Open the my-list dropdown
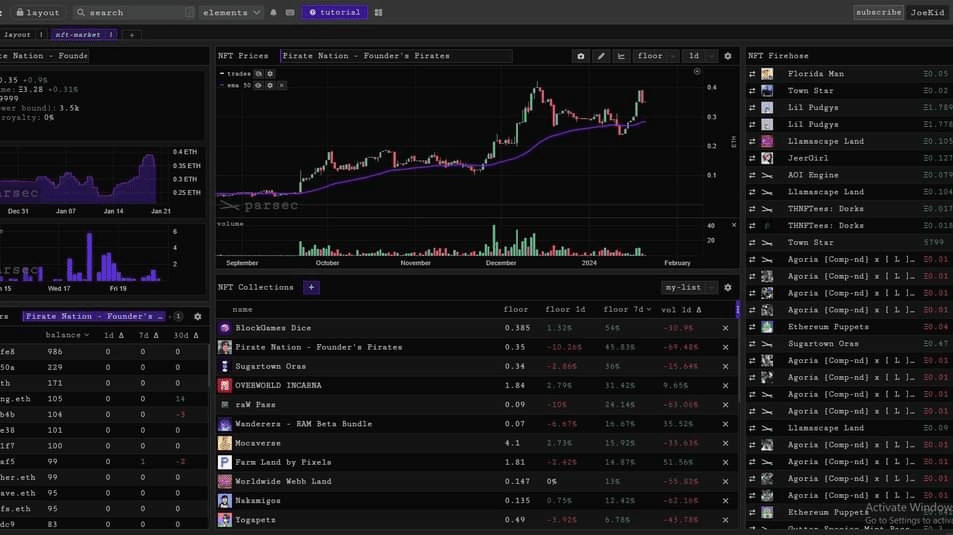The height and width of the screenshot is (535, 953). coord(689,288)
